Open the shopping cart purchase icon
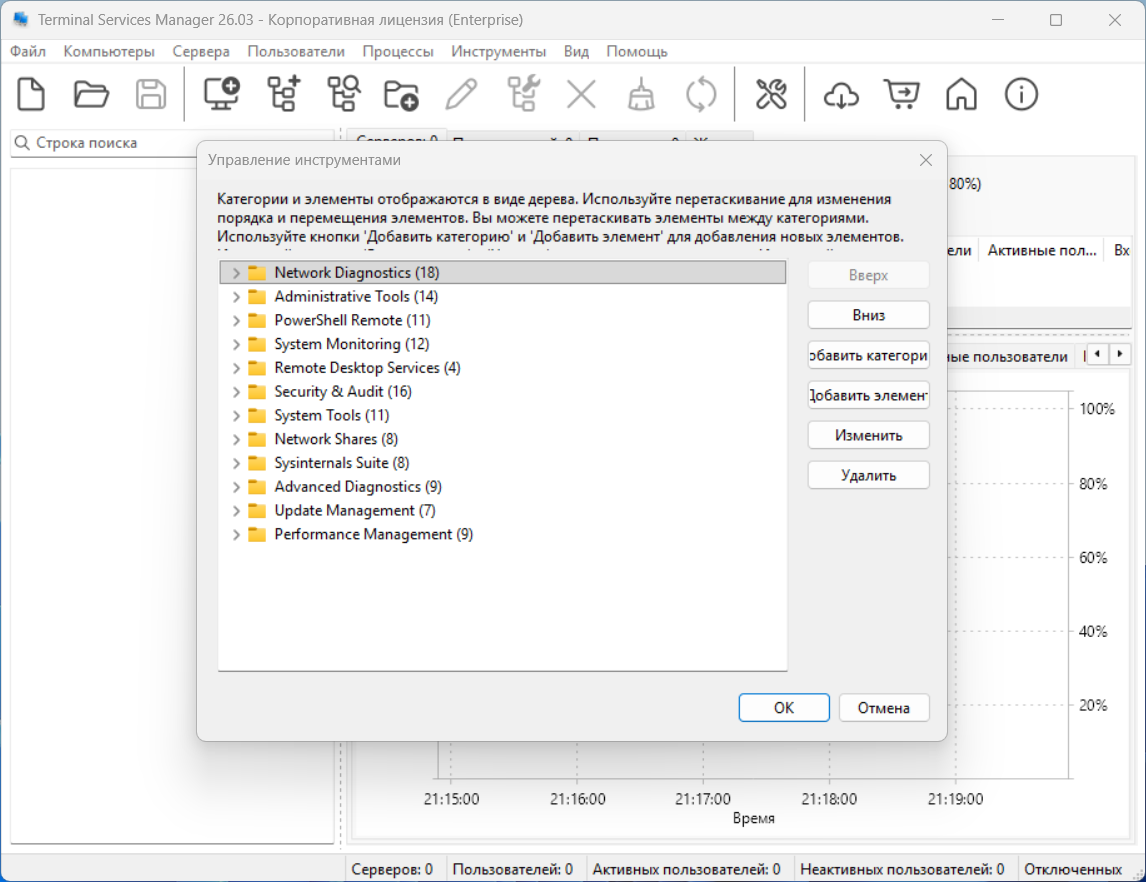The height and width of the screenshot is (882, 1146). (x=901, y=95)
